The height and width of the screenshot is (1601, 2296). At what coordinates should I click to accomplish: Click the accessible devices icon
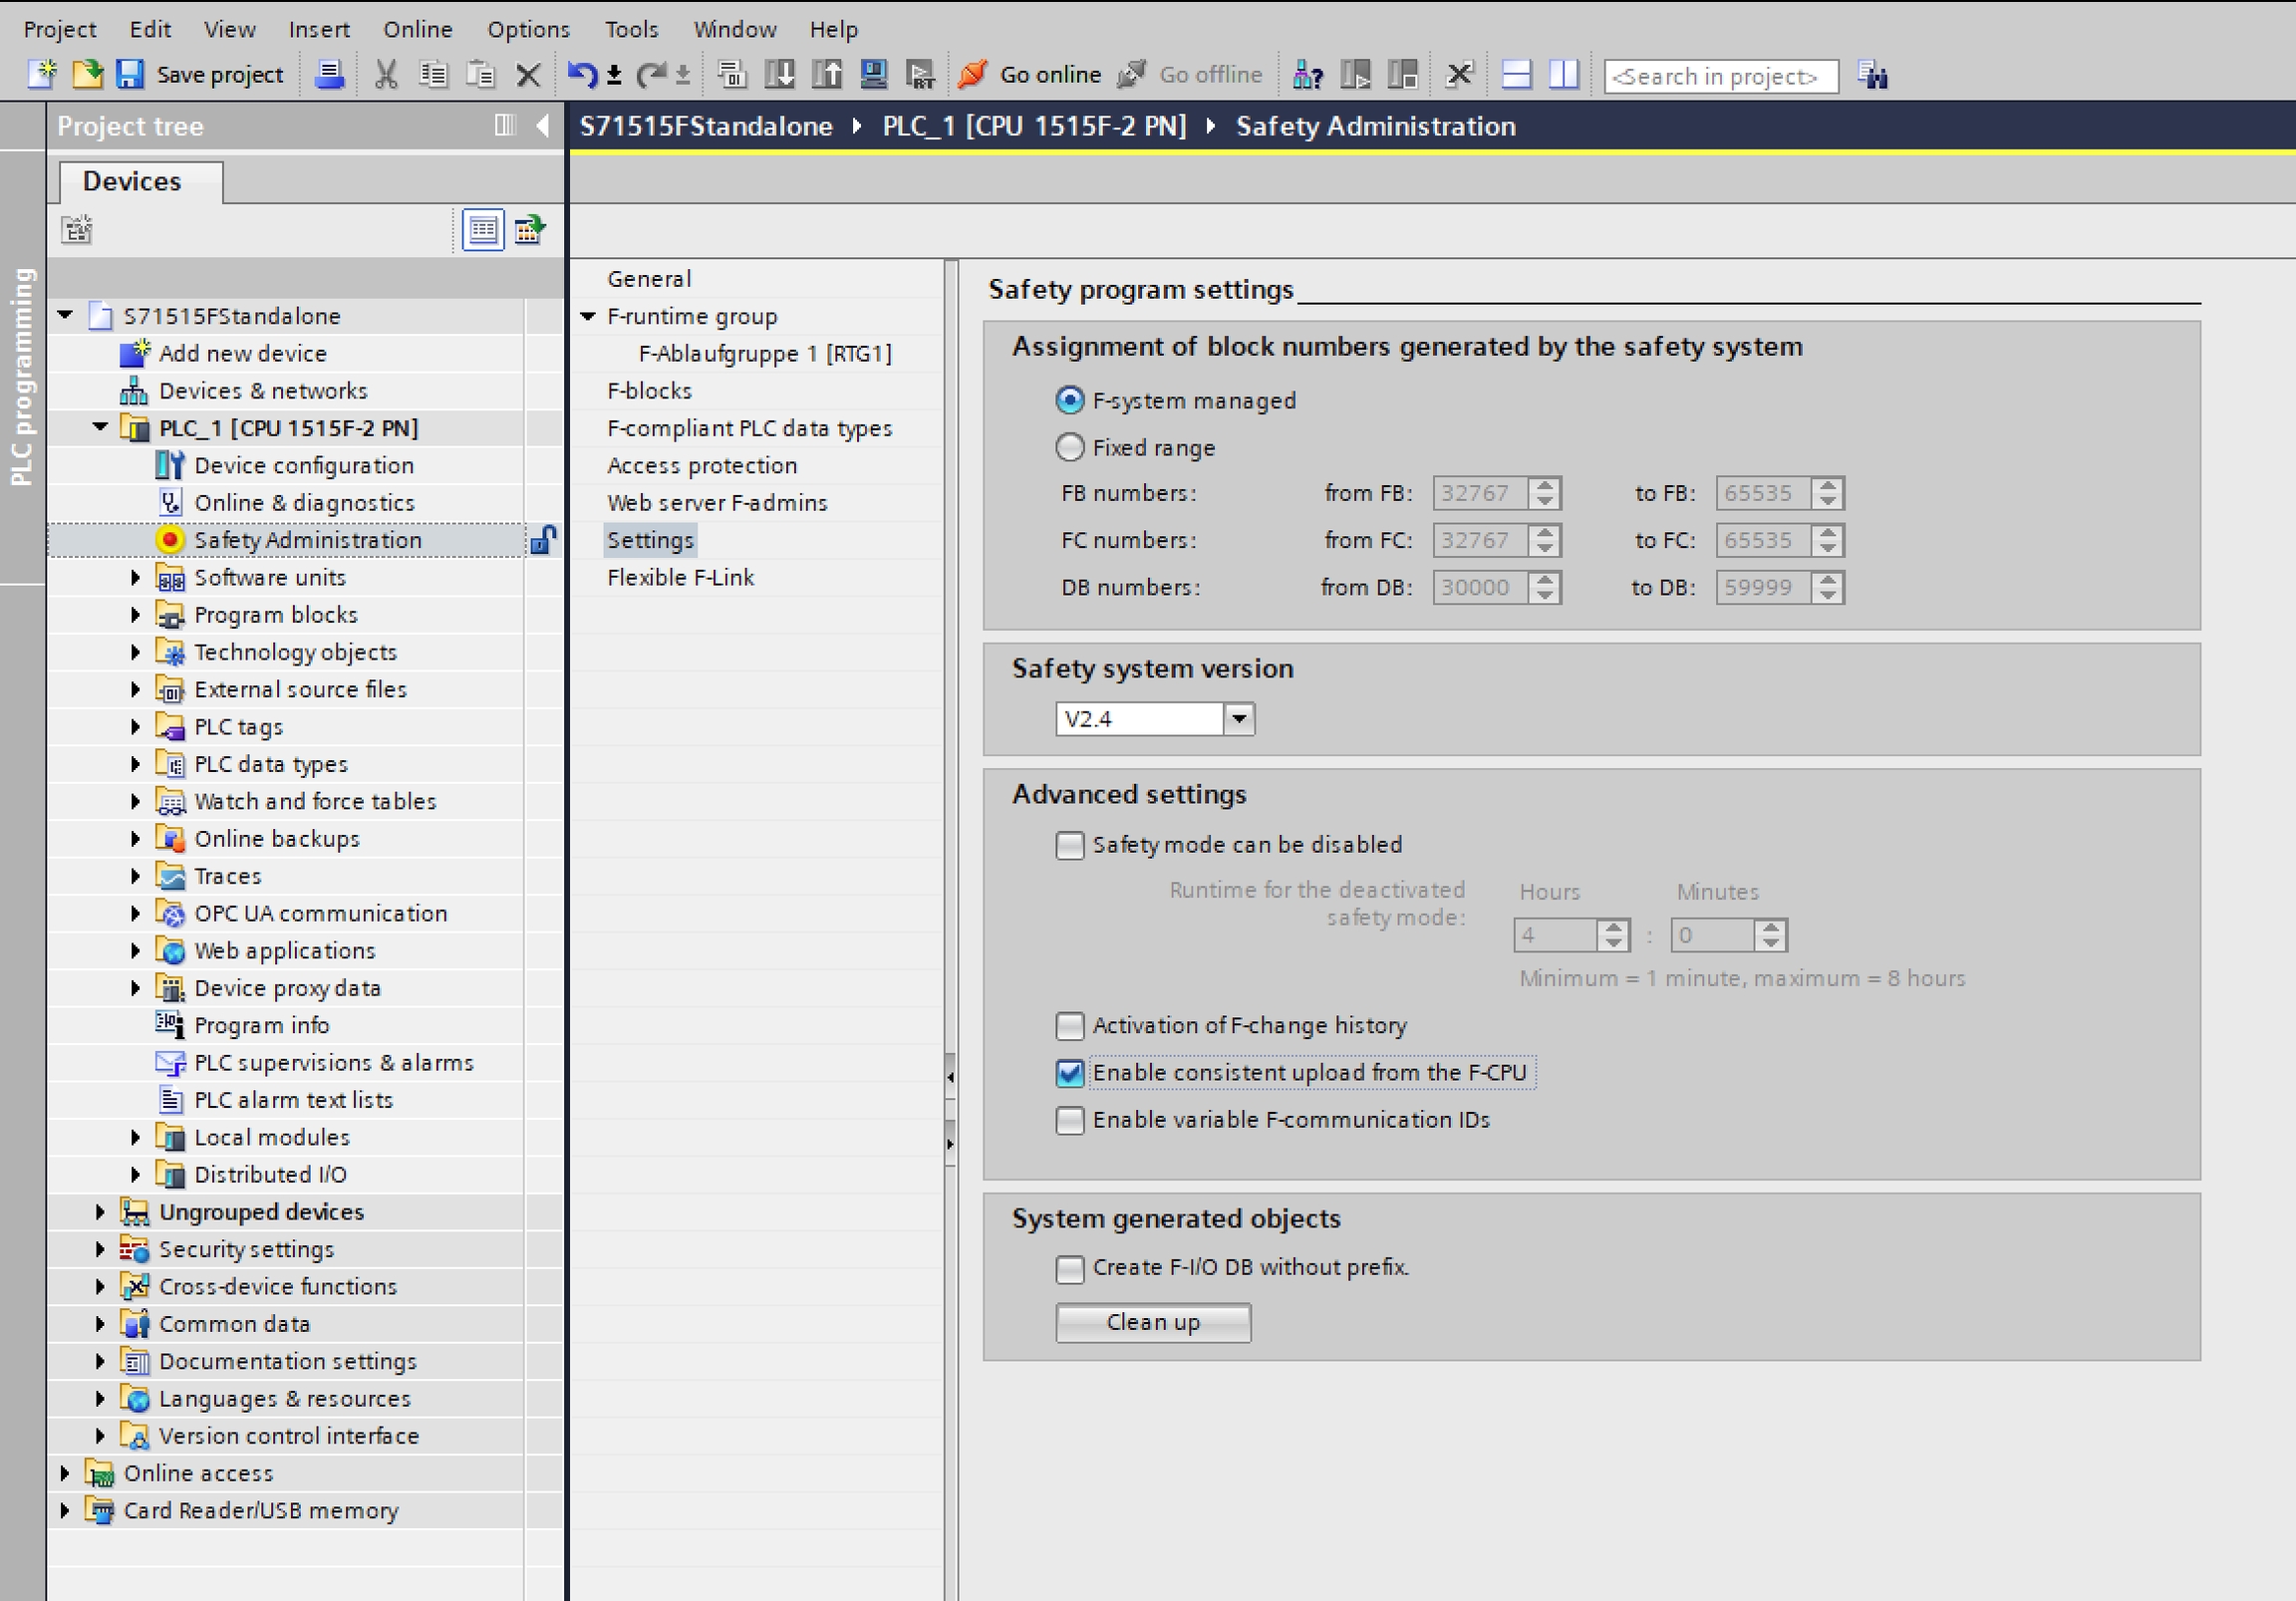coord(1307,75)
